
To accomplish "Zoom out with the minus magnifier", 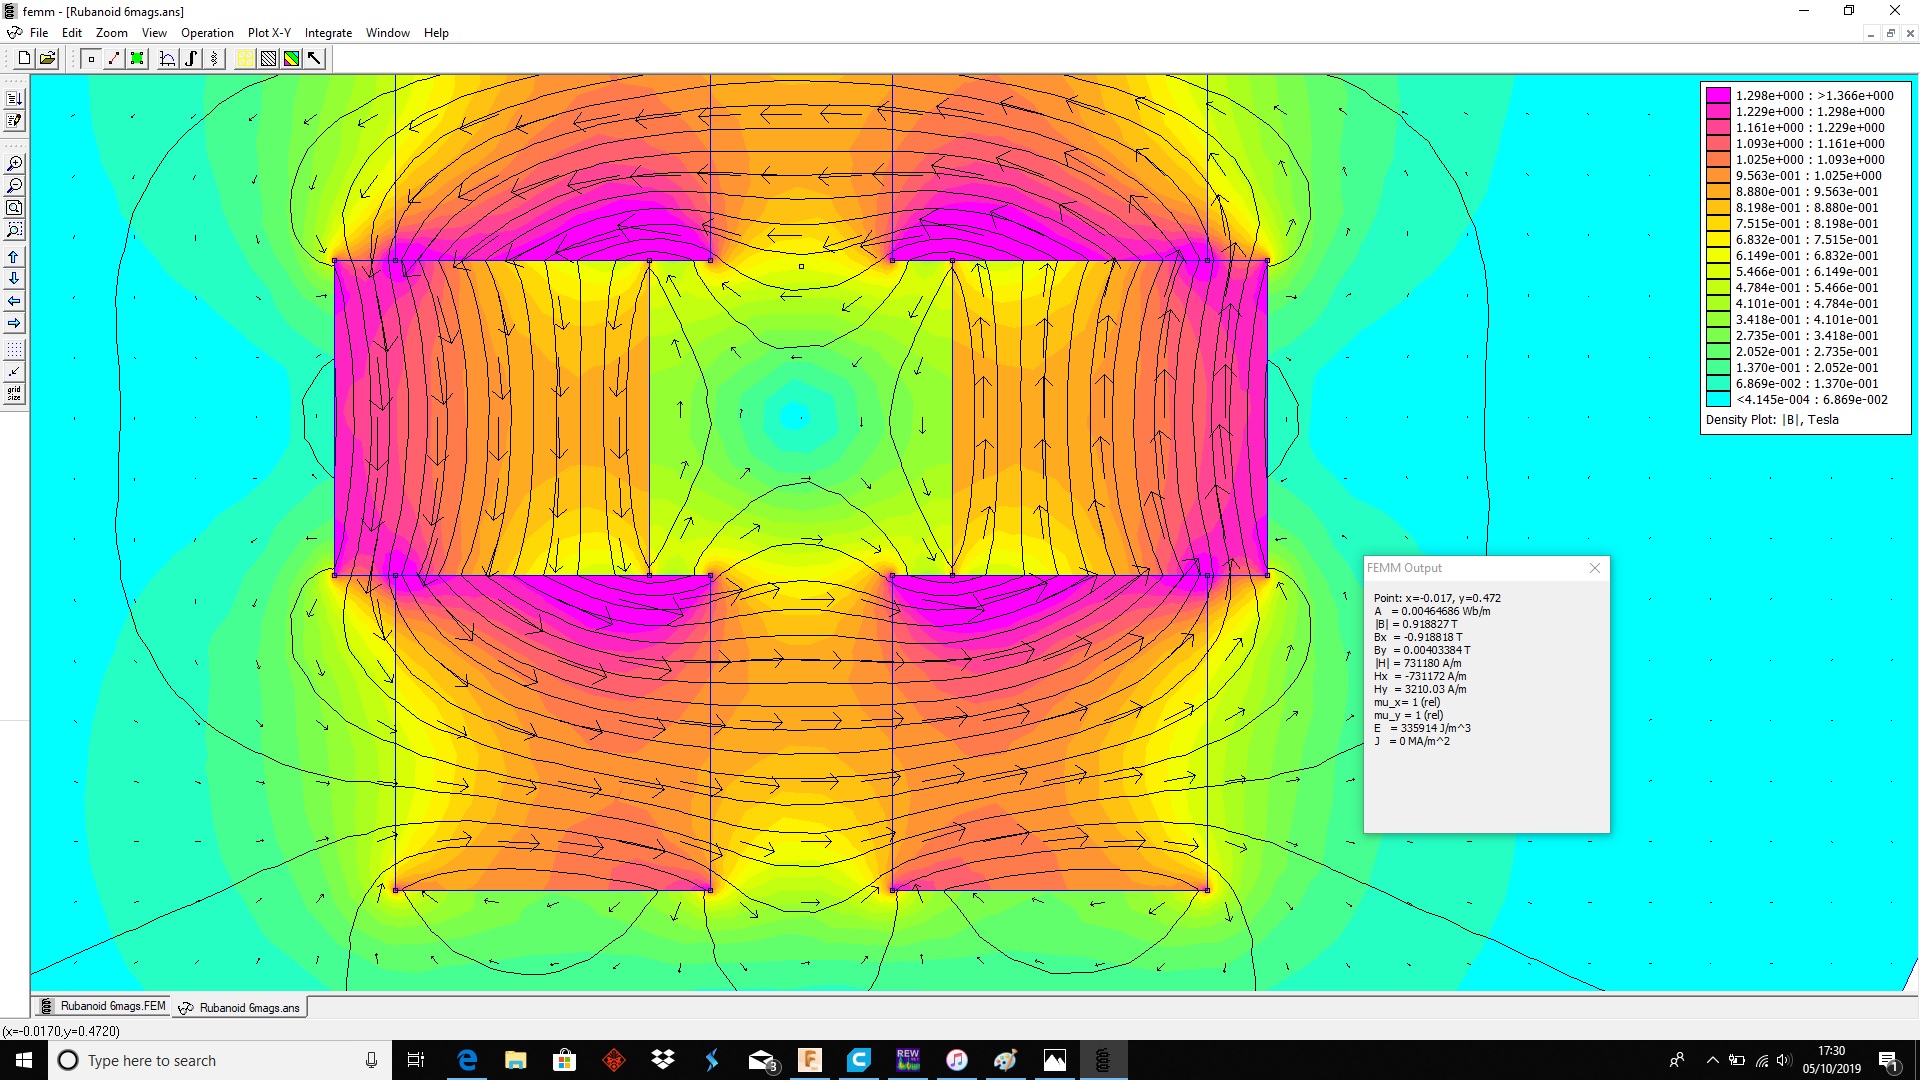I will coord(14,186).
